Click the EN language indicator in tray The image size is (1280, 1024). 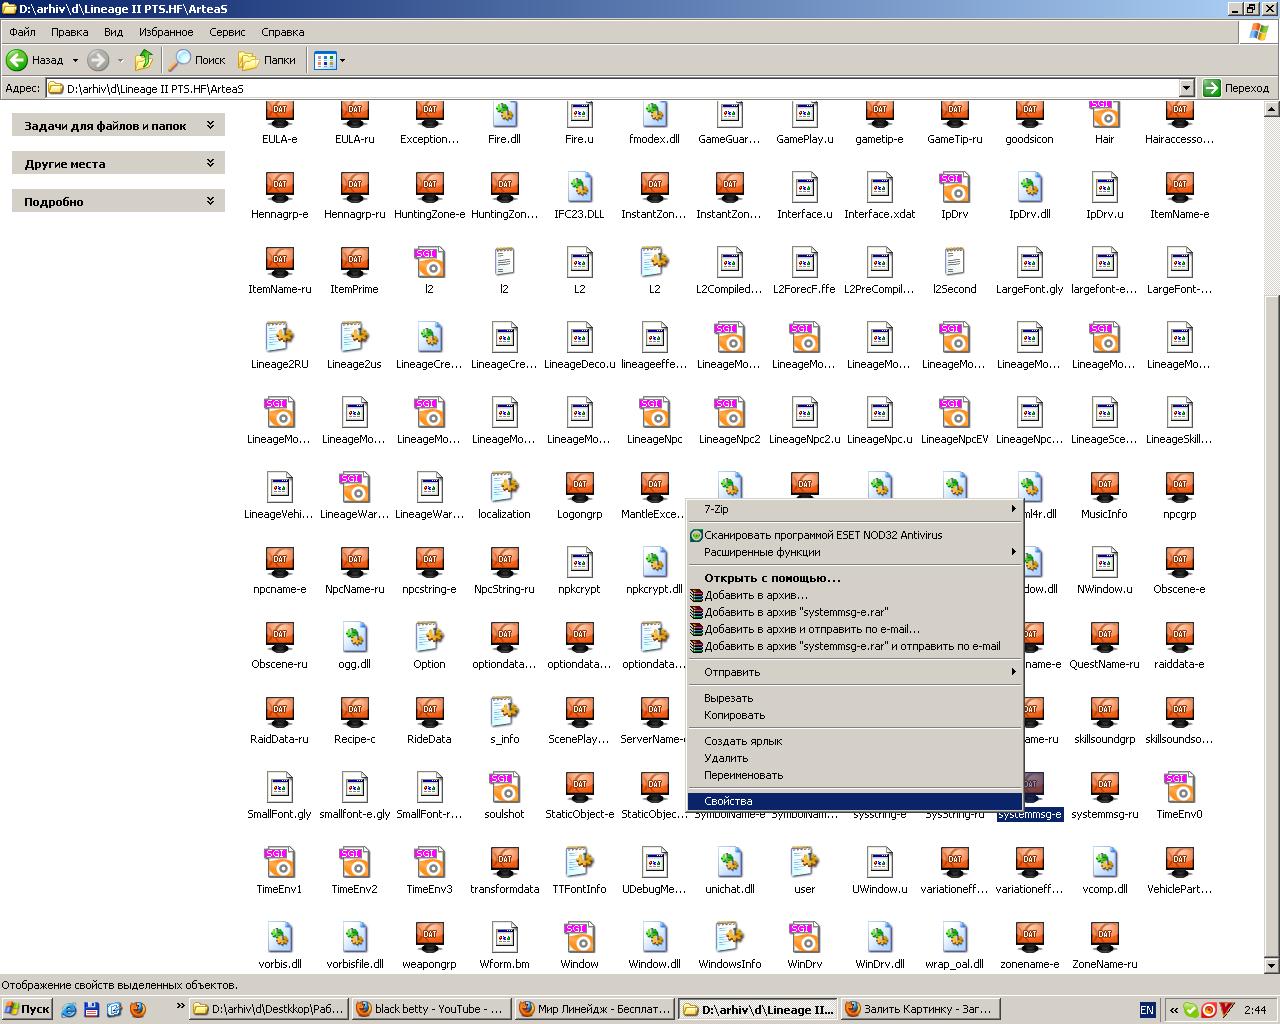(x=1147, y=1010)
